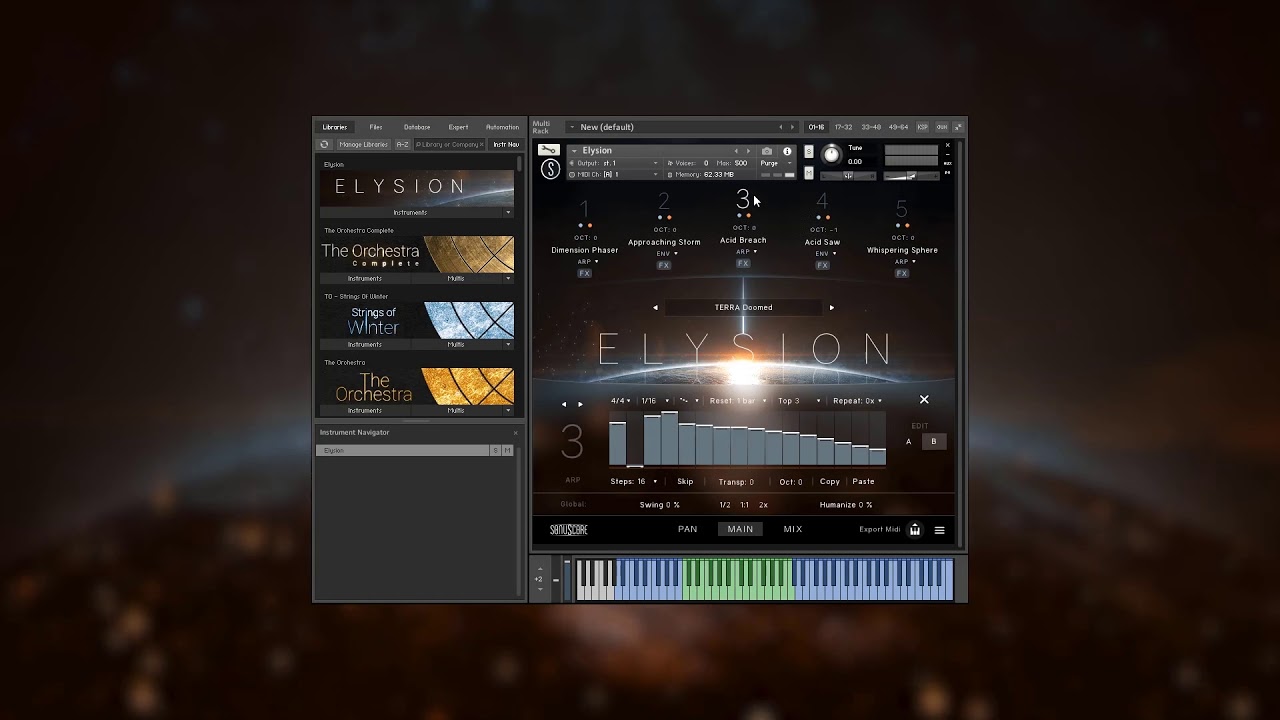Click the Export Midi keyboard icon
This screenshot has height=720, width=1280.
click(915, 530)
